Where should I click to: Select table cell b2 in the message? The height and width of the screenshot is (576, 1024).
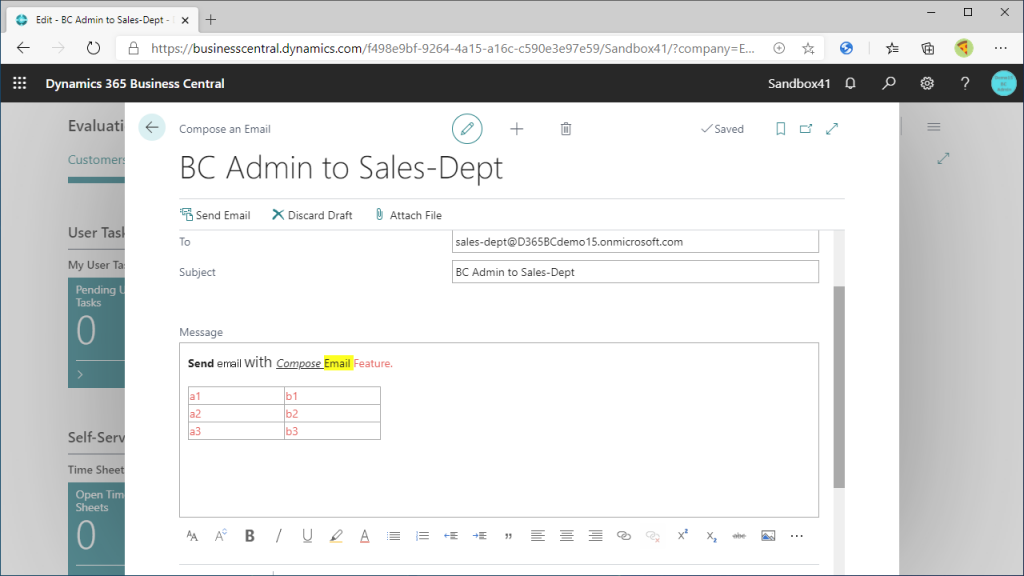pyautogui.click(x=332, y=413)
